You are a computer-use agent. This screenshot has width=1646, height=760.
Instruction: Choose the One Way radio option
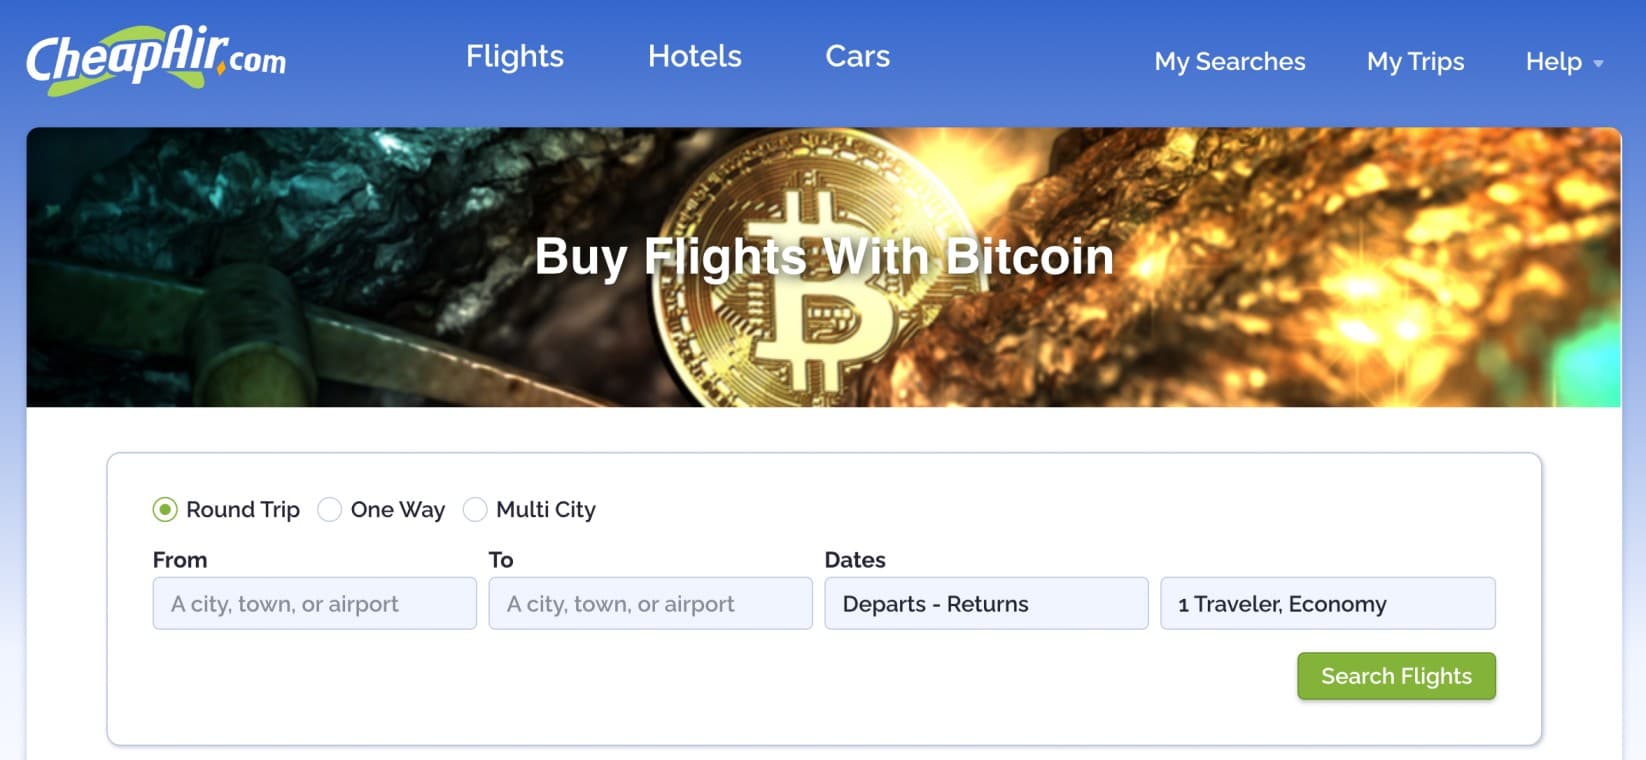point(329,510)
